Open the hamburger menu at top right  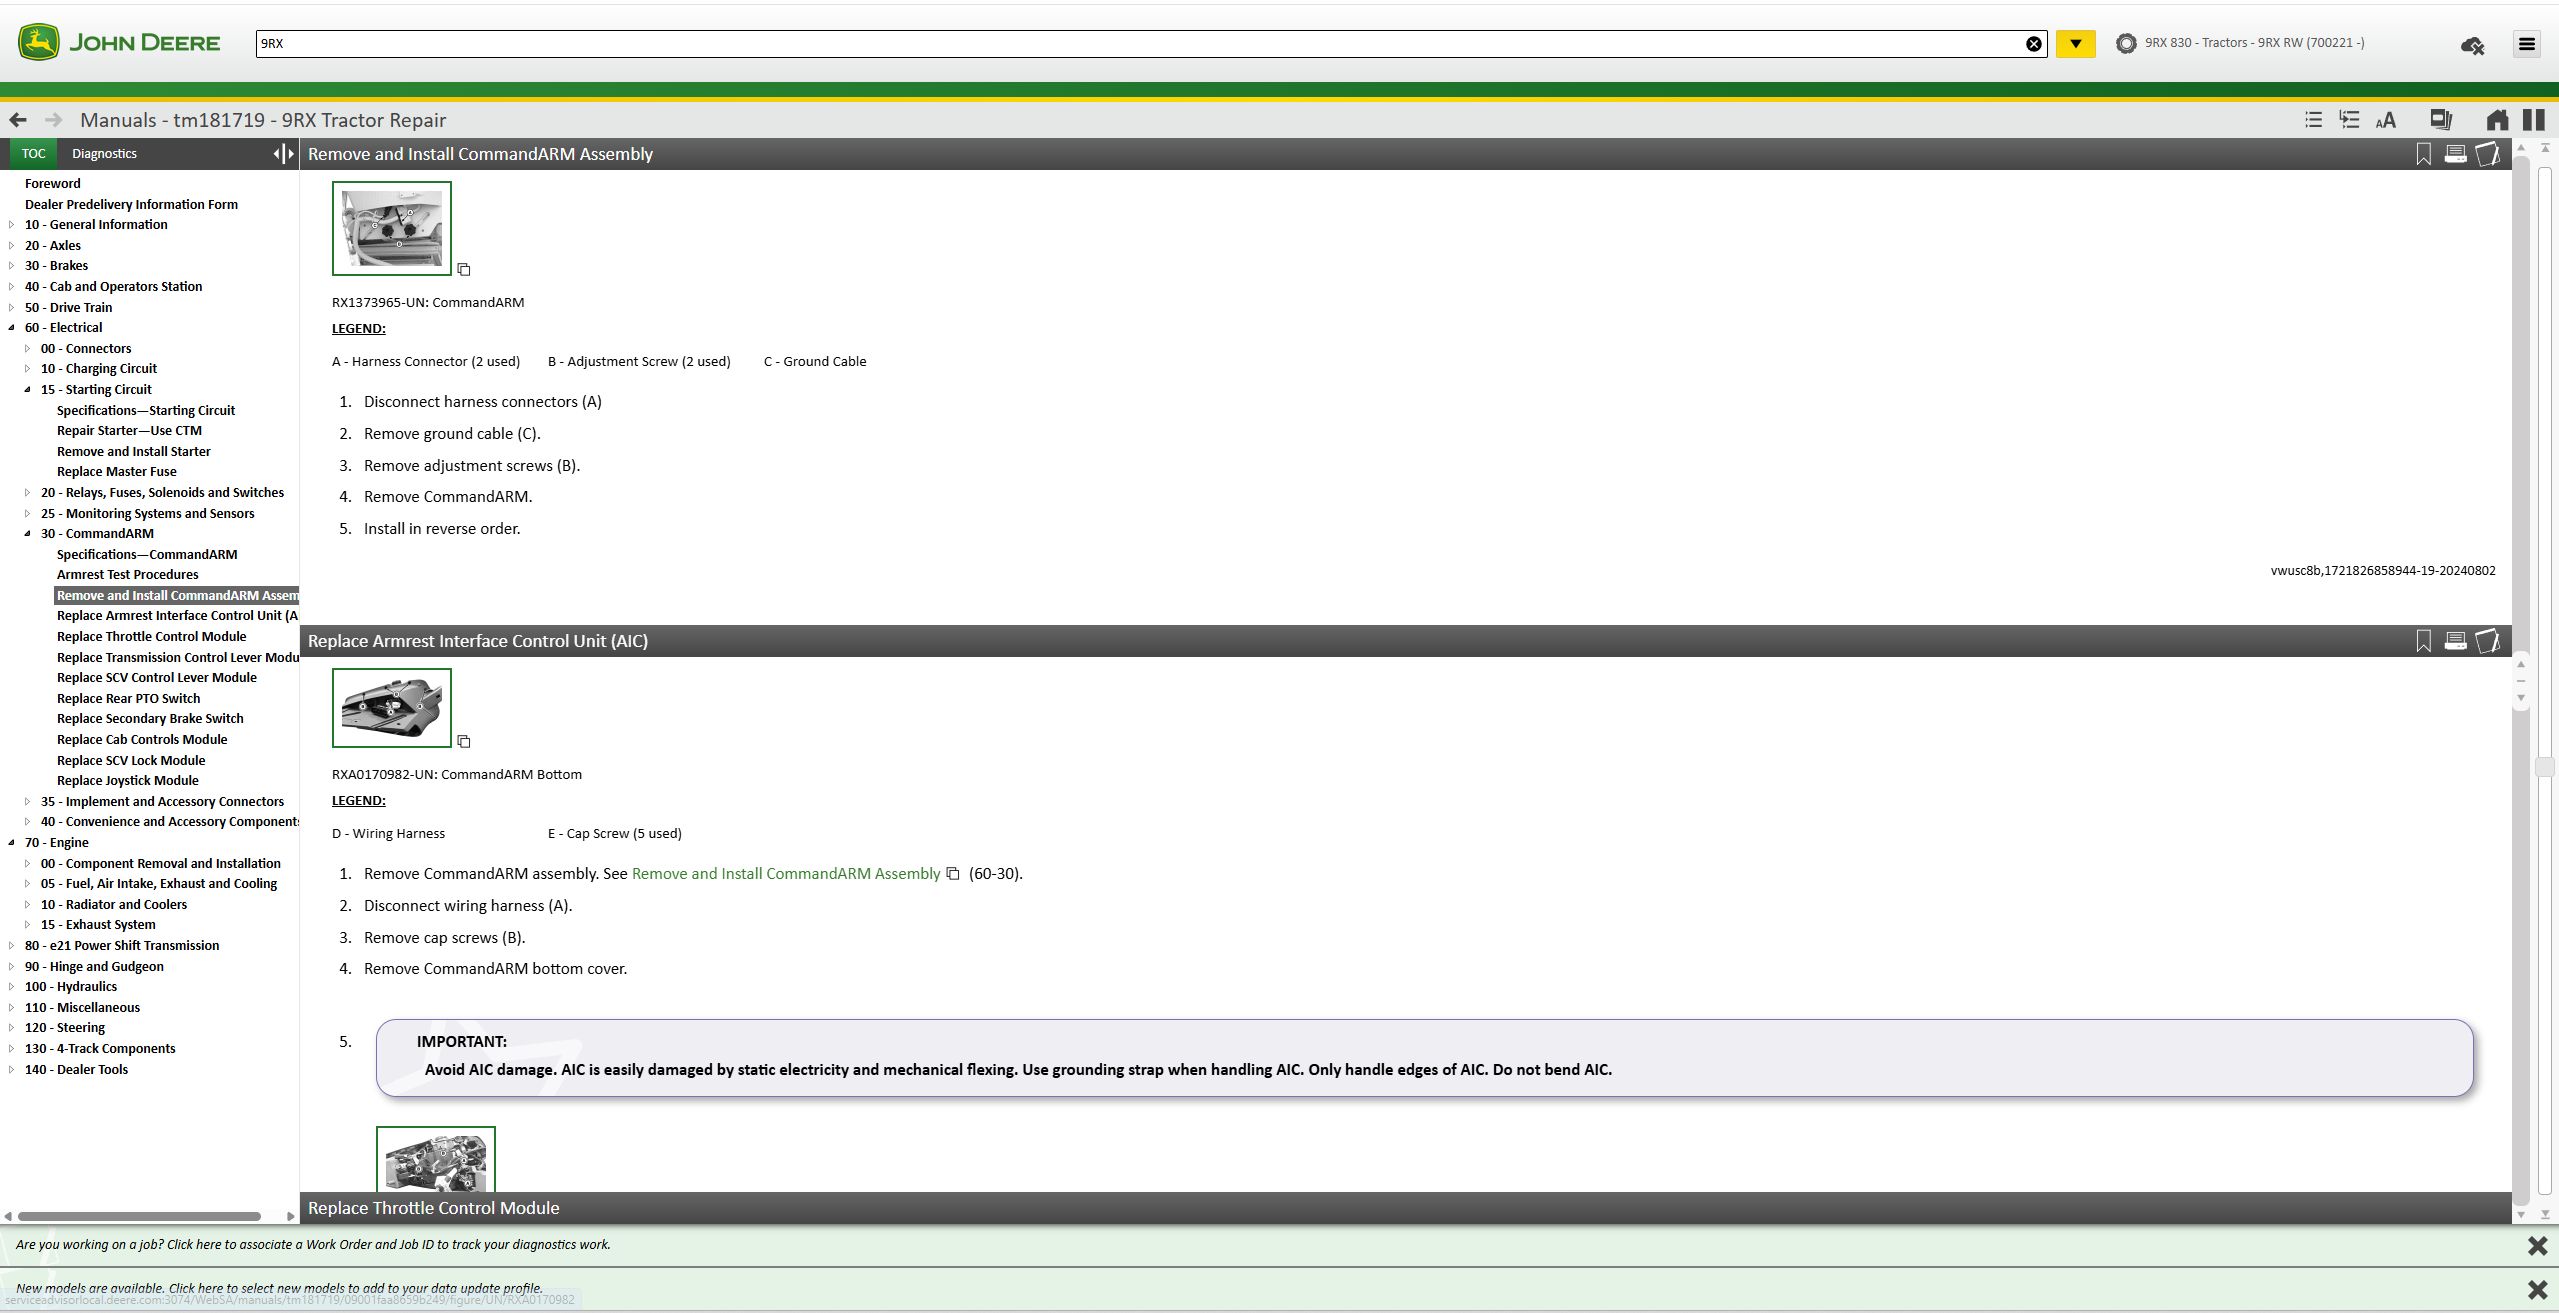tap(2527, 44)
